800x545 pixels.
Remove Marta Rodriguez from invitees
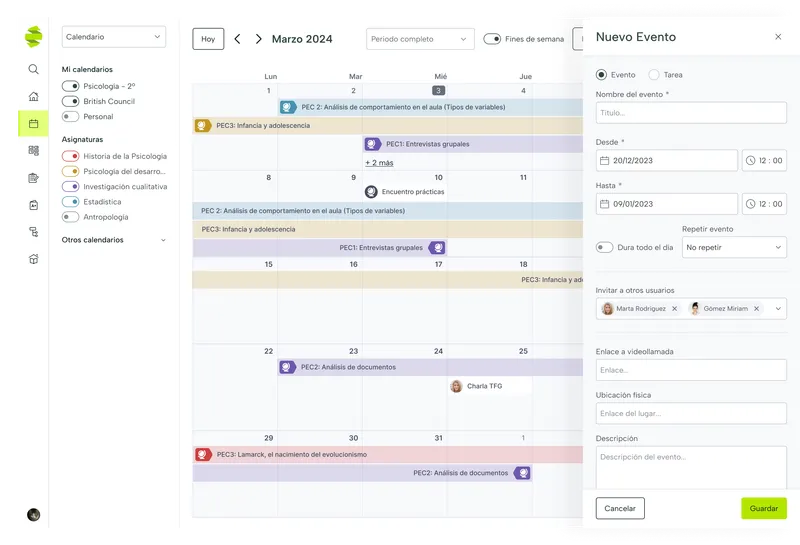[x=674, y=309]
